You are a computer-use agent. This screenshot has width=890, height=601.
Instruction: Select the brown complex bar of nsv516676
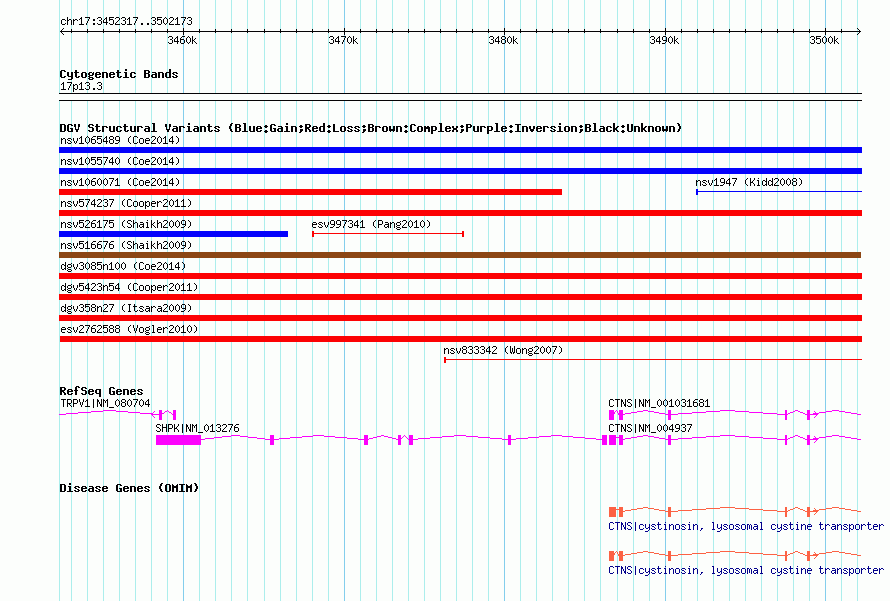[x=460, y=255]
